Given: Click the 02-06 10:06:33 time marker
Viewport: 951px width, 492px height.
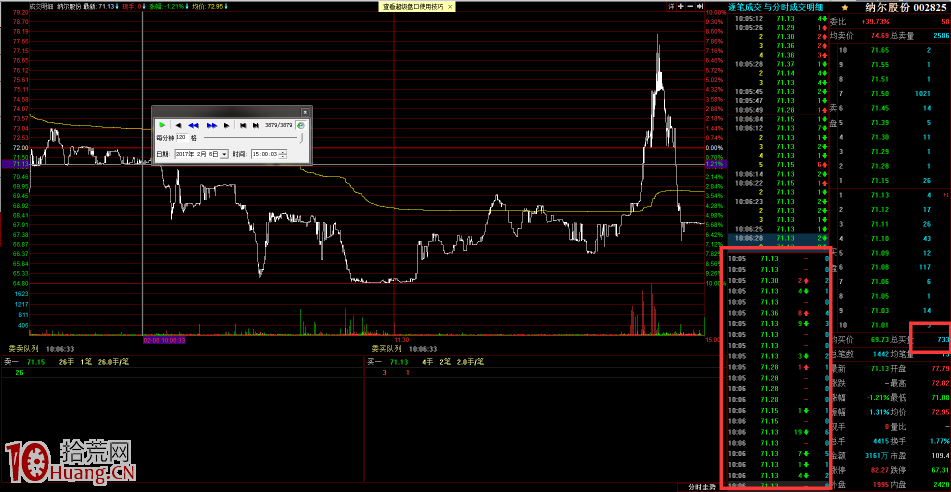Looking at the screenshot, I should [x=164, y=340].
